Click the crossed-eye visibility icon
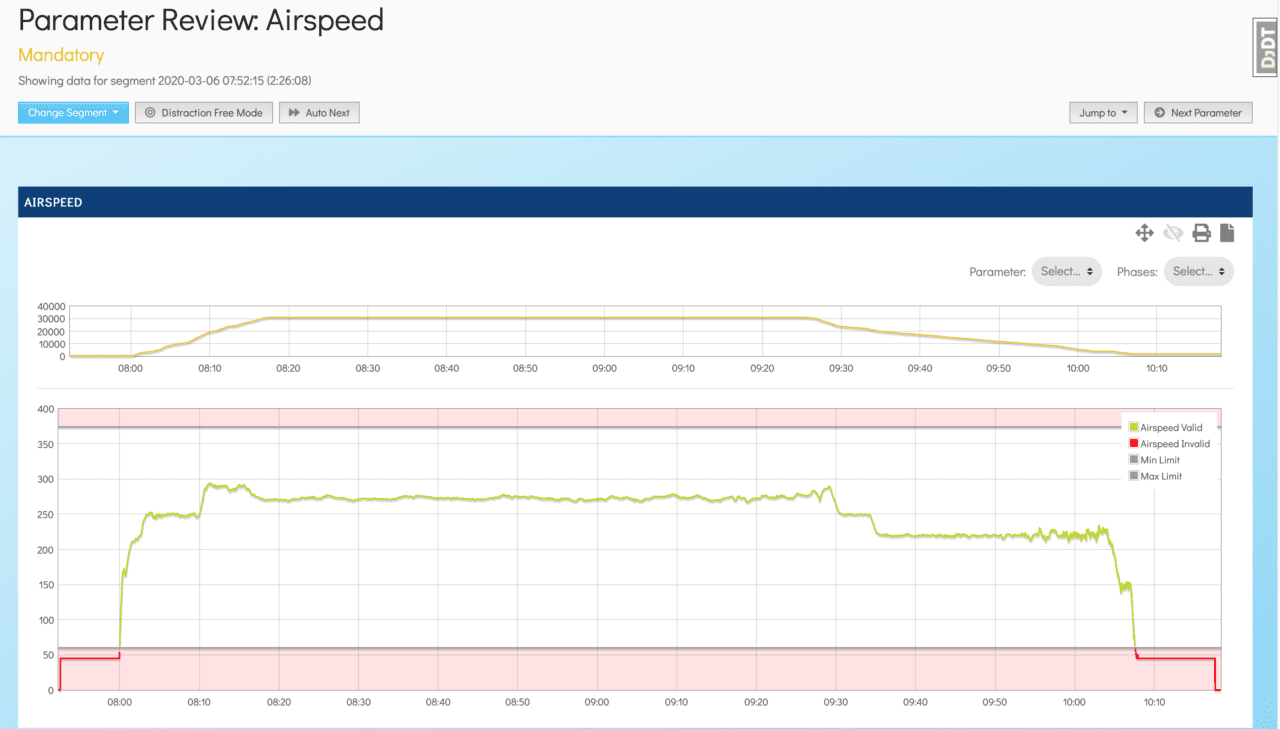This screenshot has height=729, width=1280. pyautogui.click(x=1172, y=232)
